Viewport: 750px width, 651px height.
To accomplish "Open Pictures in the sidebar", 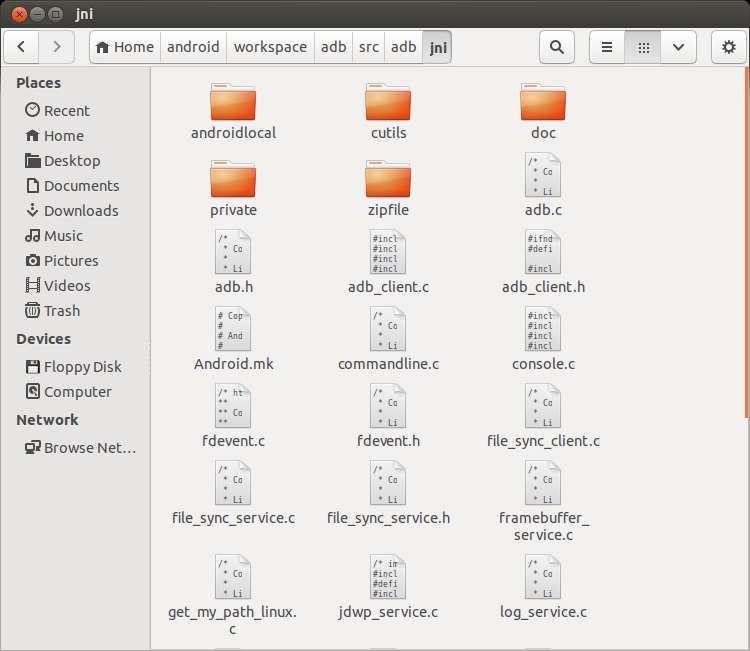I will pos(62,261).
